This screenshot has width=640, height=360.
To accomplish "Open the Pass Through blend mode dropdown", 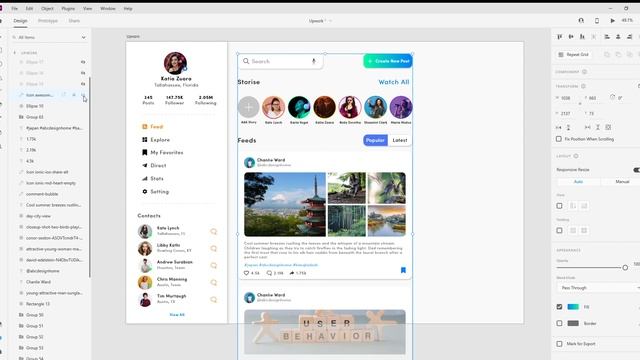I will (598, 288).
